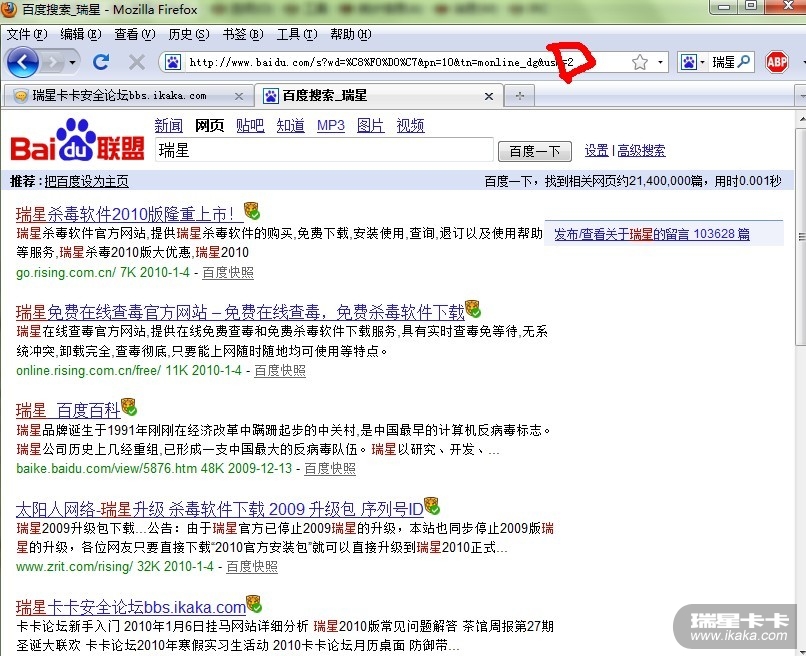Viewport: 806px width, 656px height.
Task: Open the 文件 menu
Action: tap(26, 34)
